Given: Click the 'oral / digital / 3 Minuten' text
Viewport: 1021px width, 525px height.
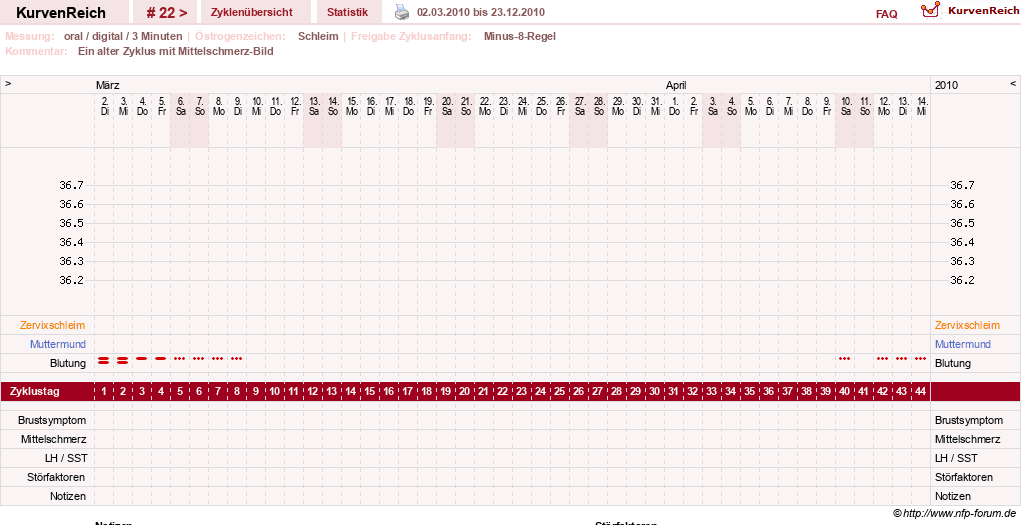Looking at the screenshot, I should pyautogui.click(x=123, y=36).
